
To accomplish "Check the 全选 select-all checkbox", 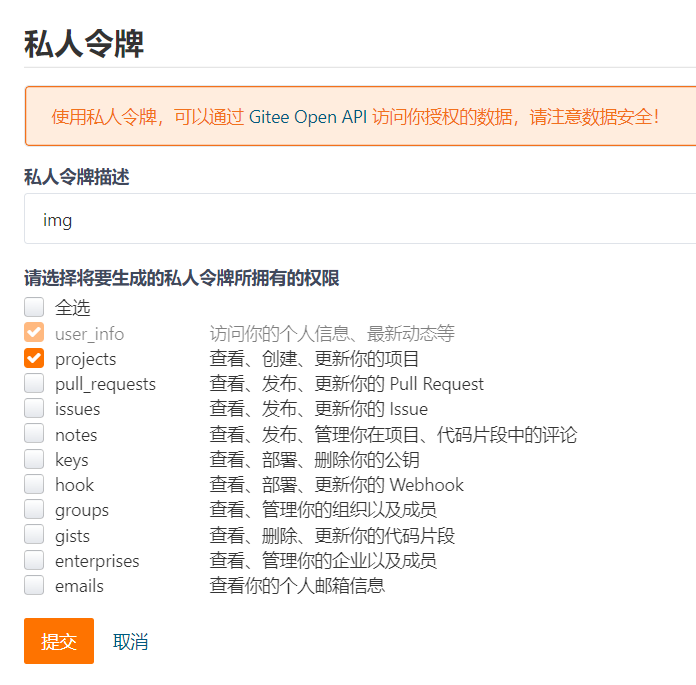I will point(34,307).
